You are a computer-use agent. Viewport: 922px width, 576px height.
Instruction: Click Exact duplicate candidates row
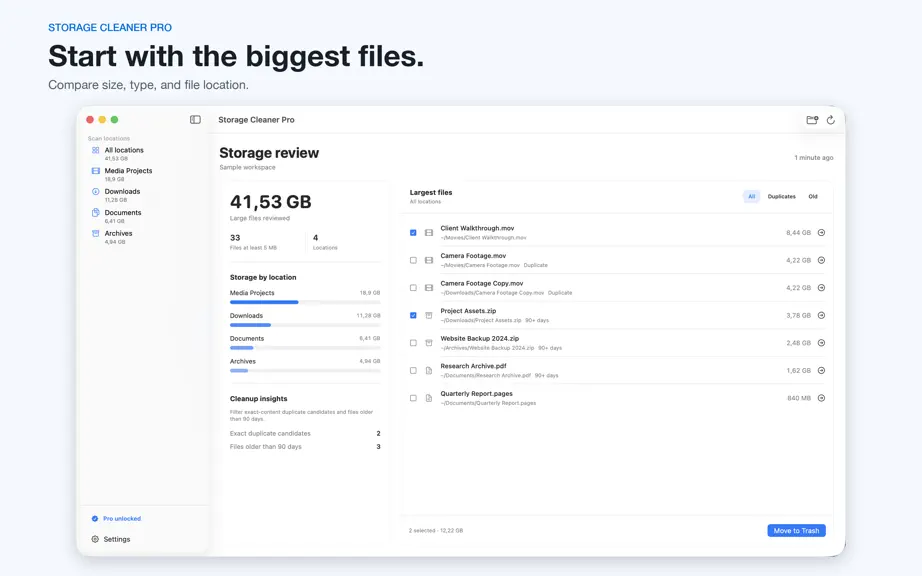pos(305,433)
